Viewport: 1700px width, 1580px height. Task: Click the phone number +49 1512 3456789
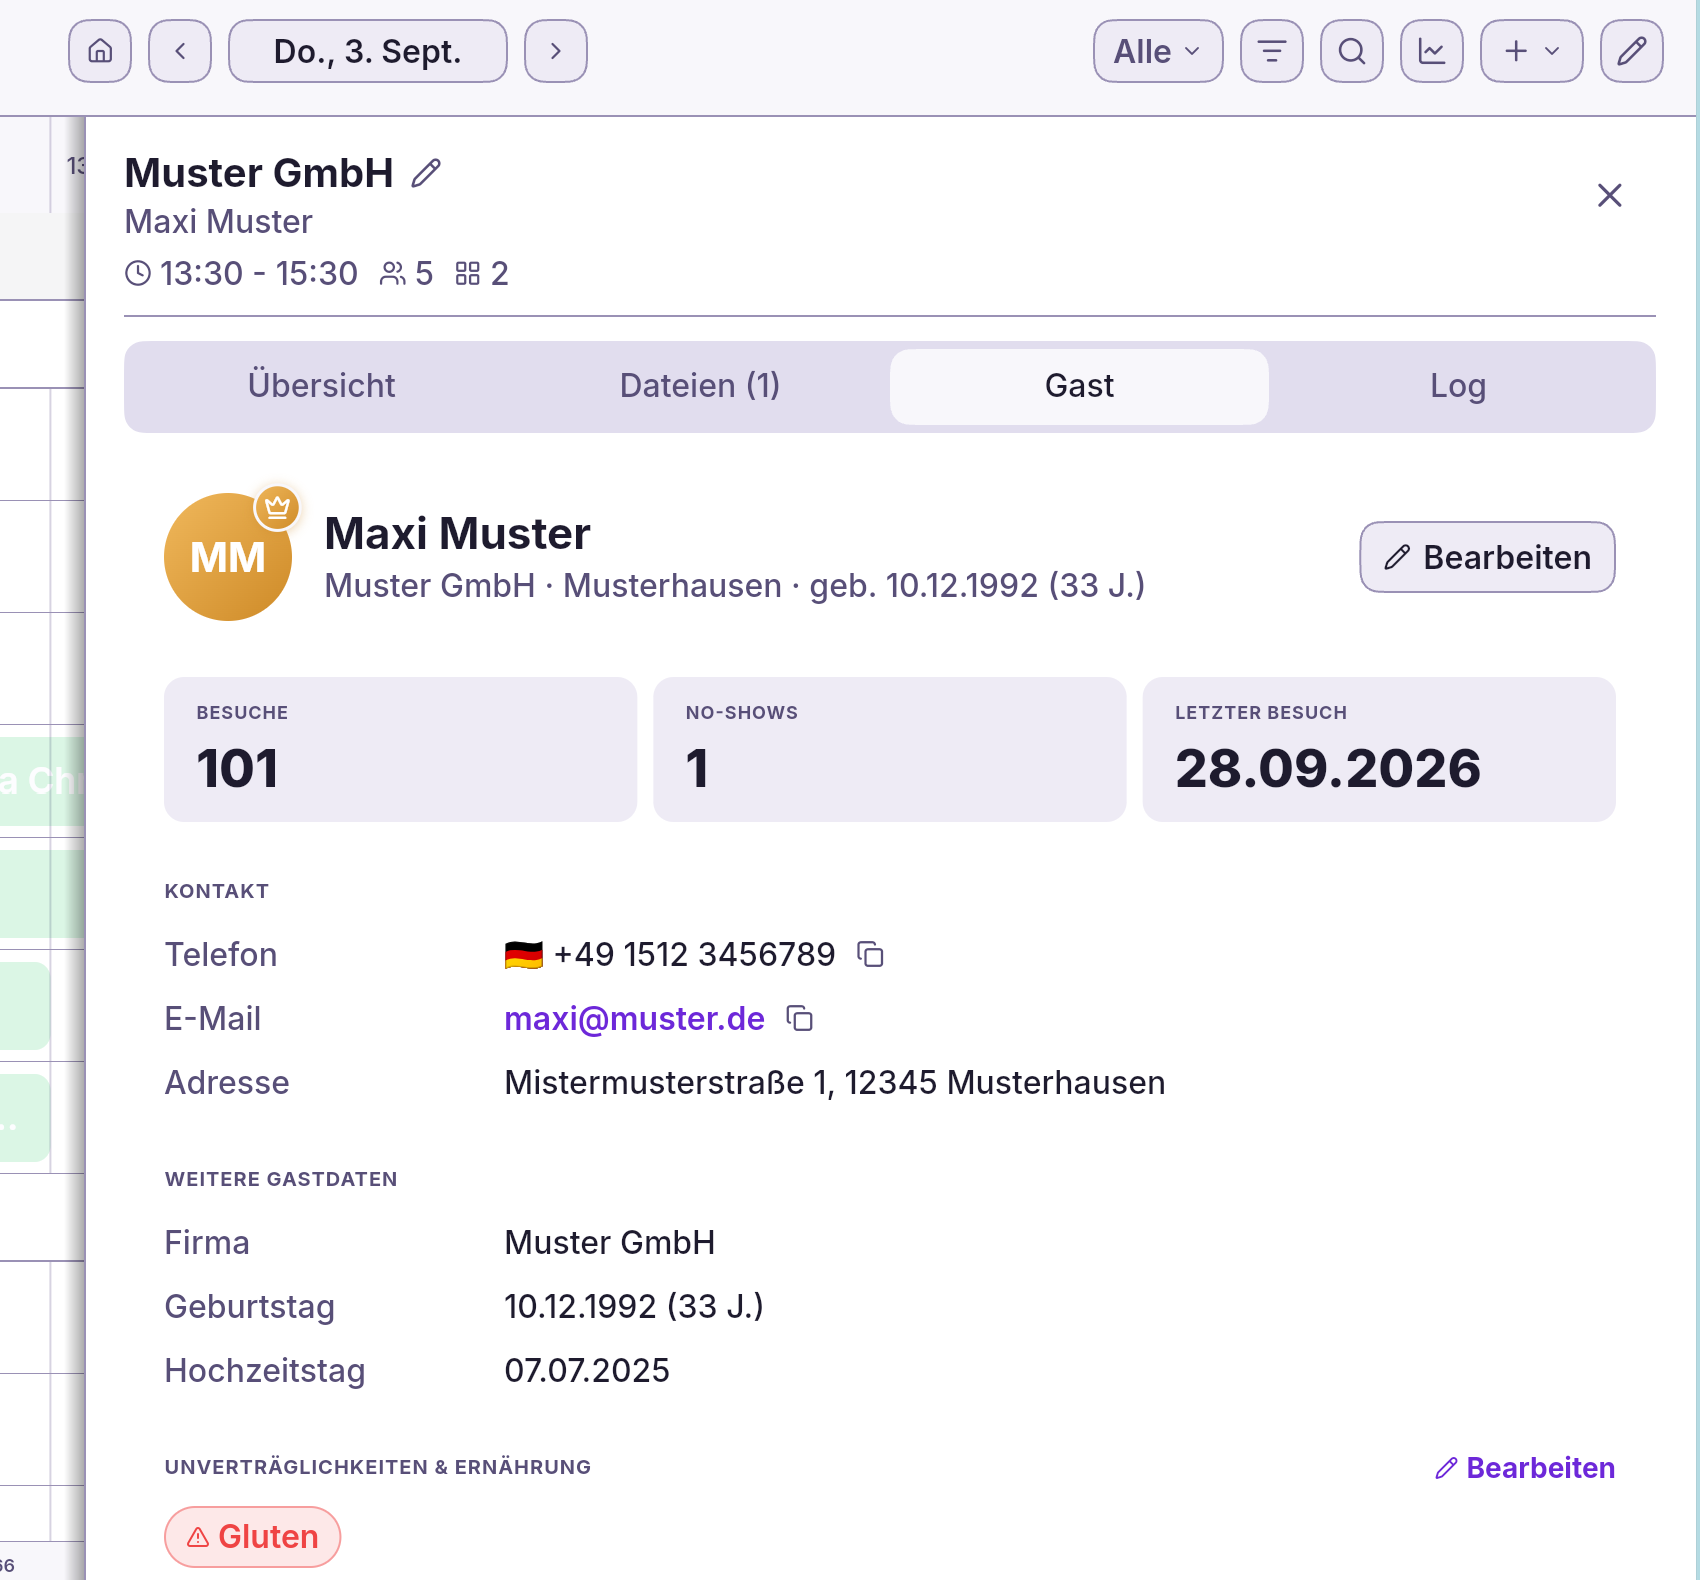694,955
